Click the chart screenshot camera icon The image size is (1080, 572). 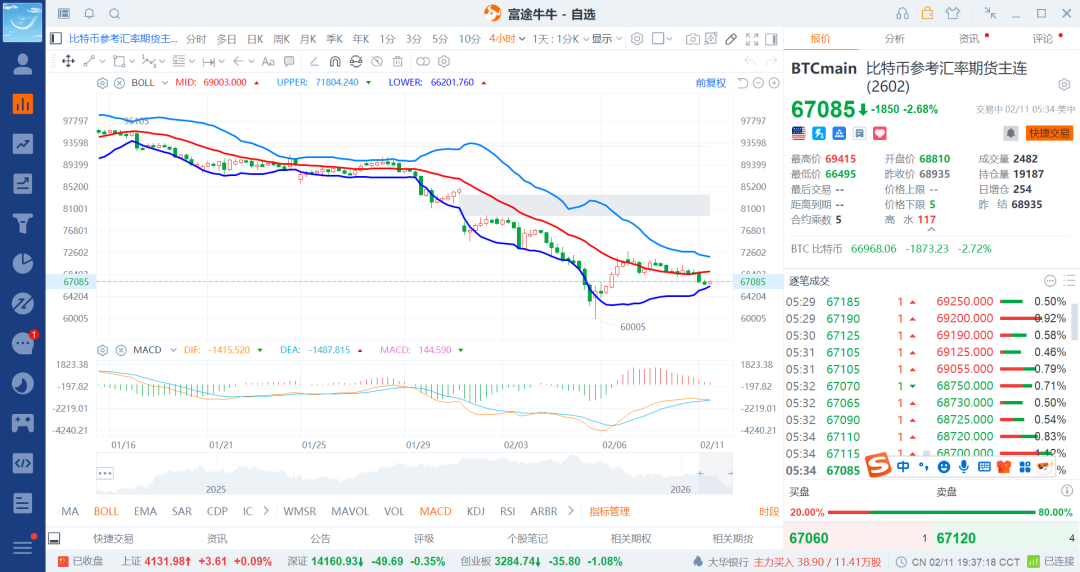click(x=692, y=39)
